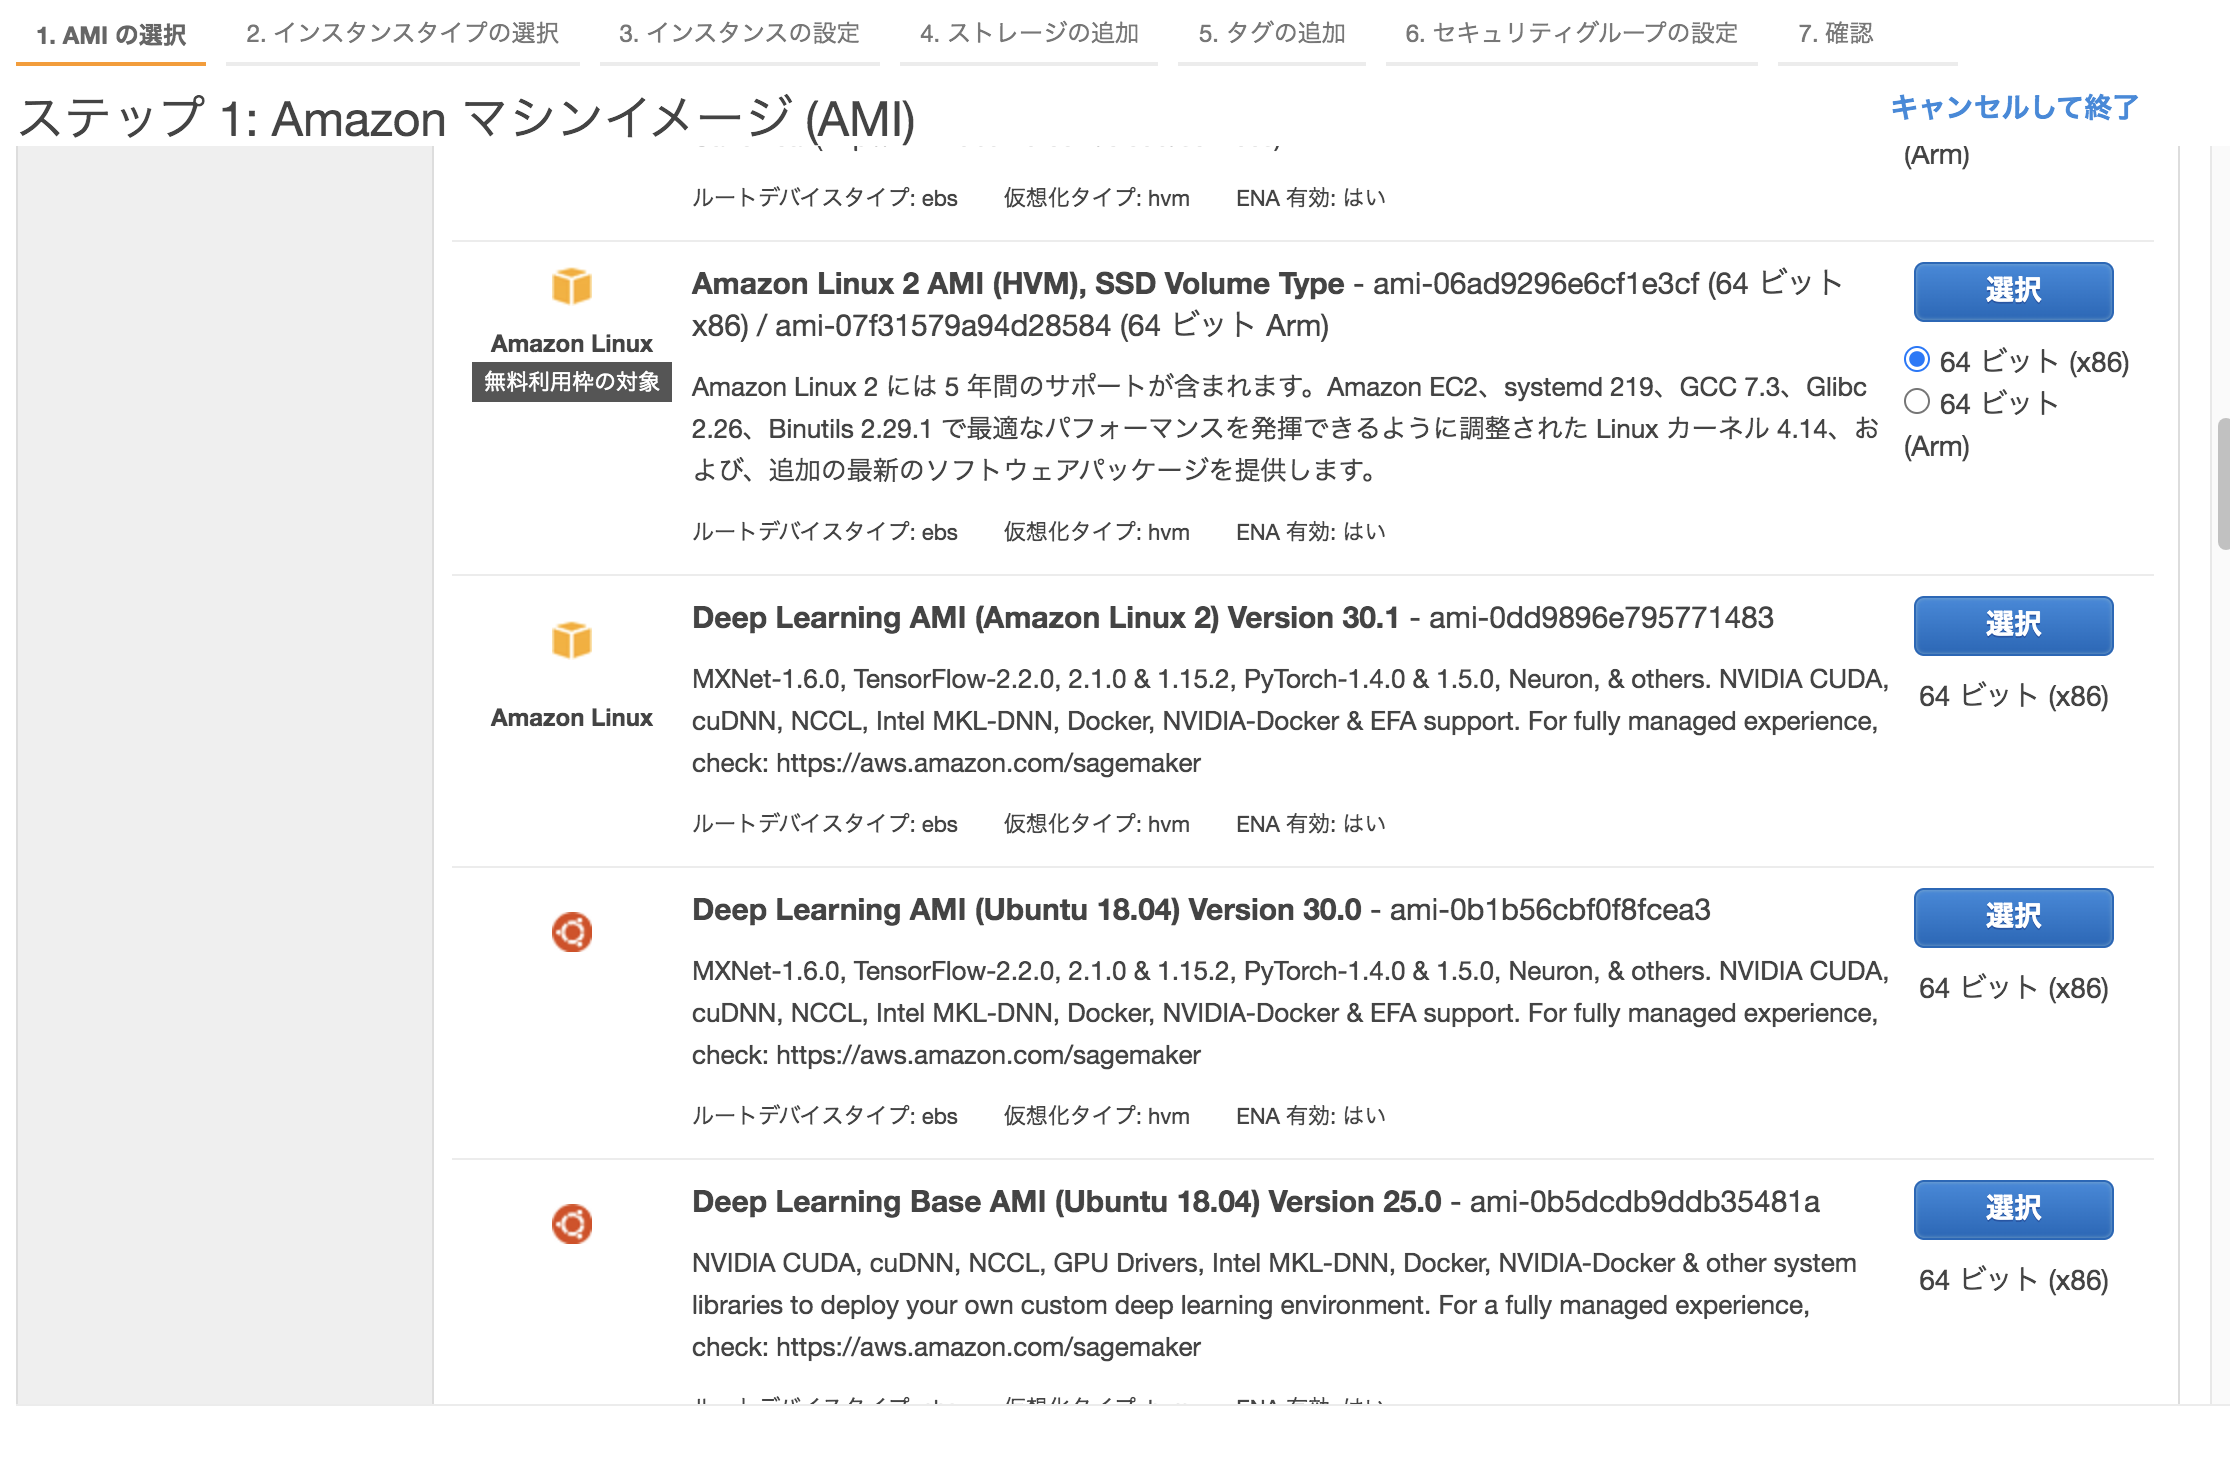The image size is (2230, 1472).
Task: Click the Ubuntu logo for Deep Learning AMI Version 30.0
Action: pyautogui.click(x=572, y=932)
